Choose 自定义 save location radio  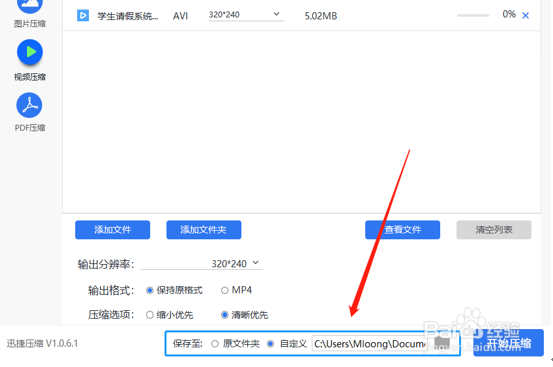point(271,344)
